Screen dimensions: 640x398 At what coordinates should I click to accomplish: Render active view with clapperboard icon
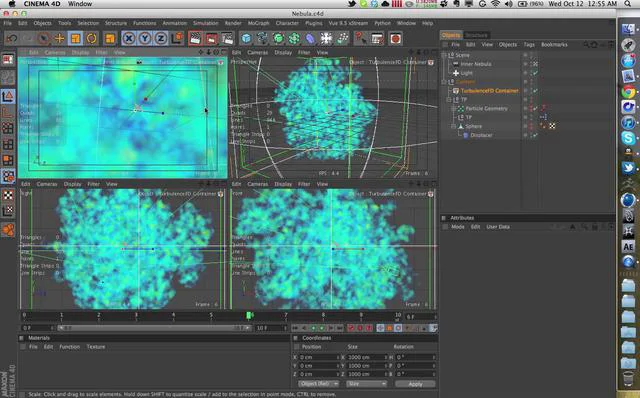[196, 39]
